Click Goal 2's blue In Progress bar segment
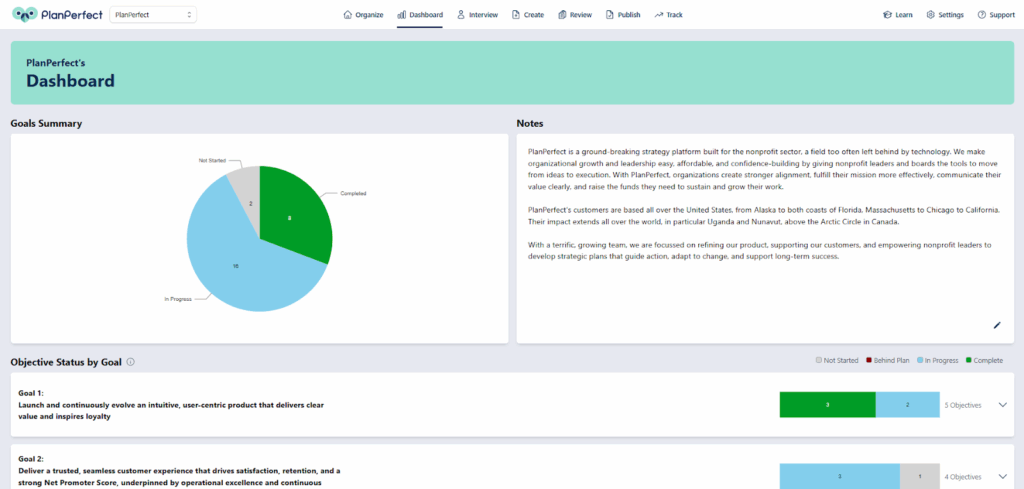This screenshot has height=489, width=1024. 840,476
